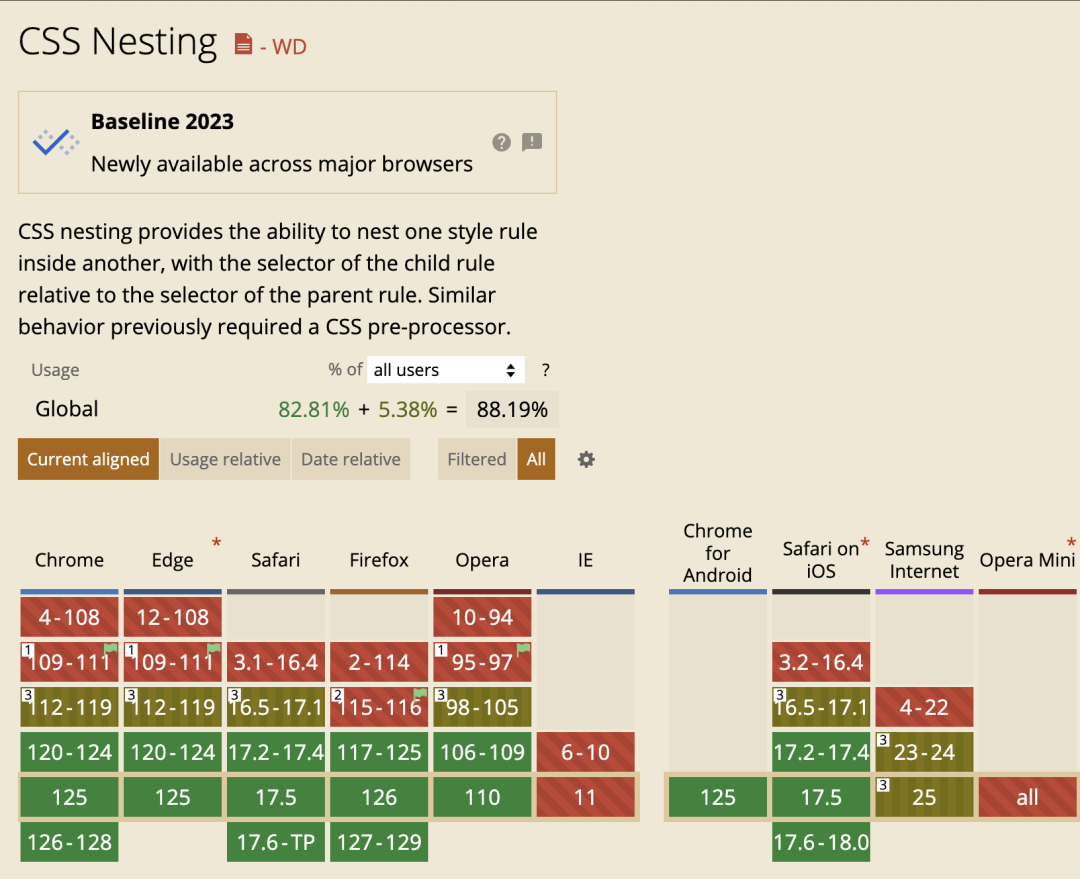Select IE version cell 6-10
1080x879 pixels.
click(585, 752)
